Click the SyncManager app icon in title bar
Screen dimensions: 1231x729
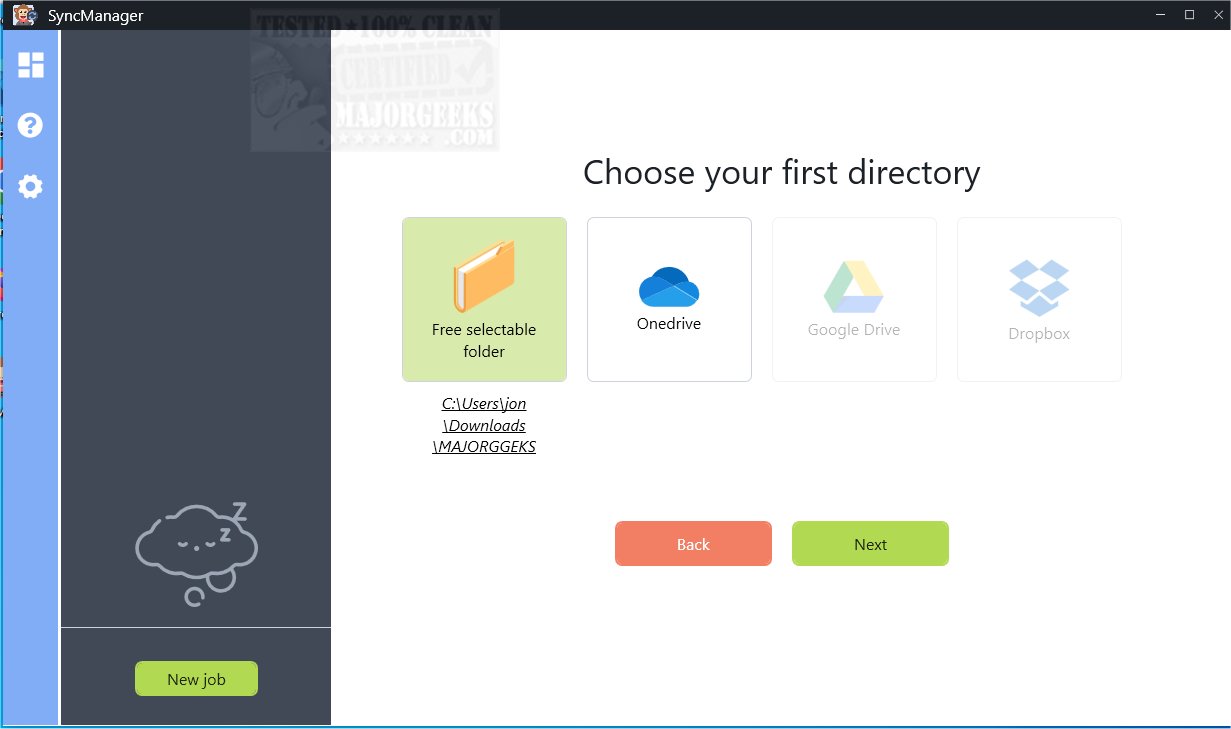coord(25,15)
